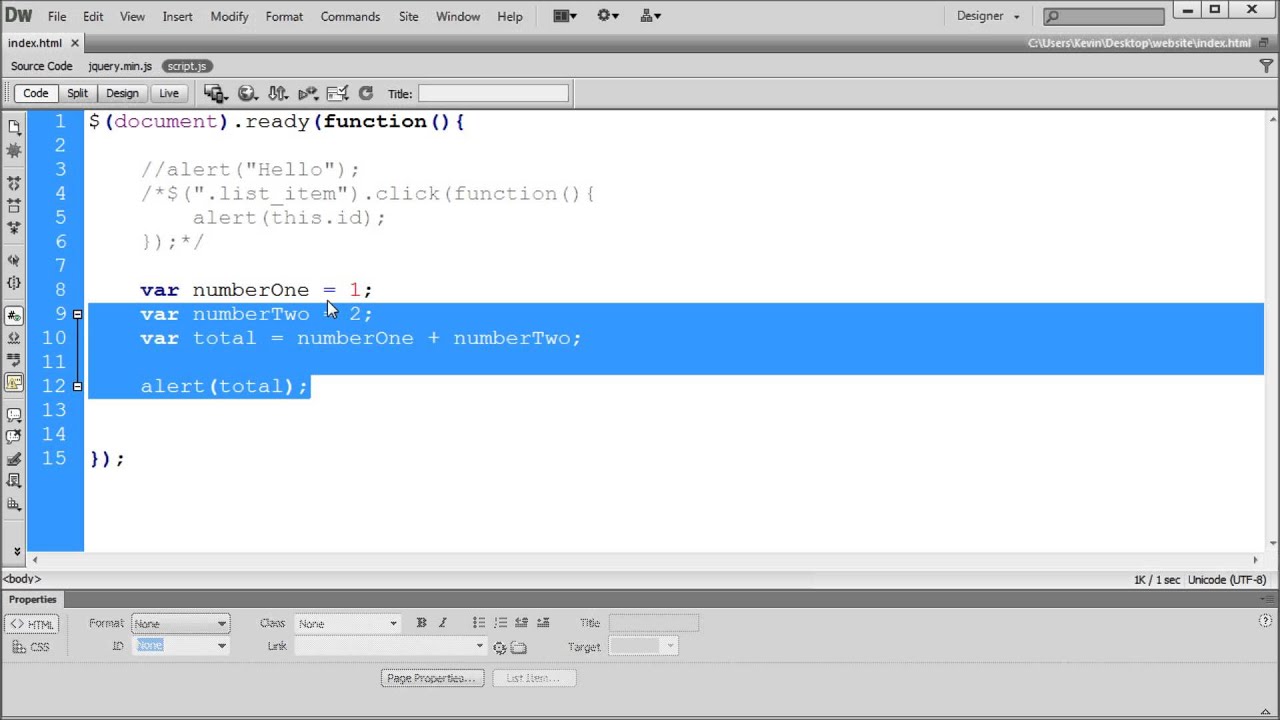Open the Designer workspace switcher
Screen dimensions: 1280x720
tap(988, 16)
